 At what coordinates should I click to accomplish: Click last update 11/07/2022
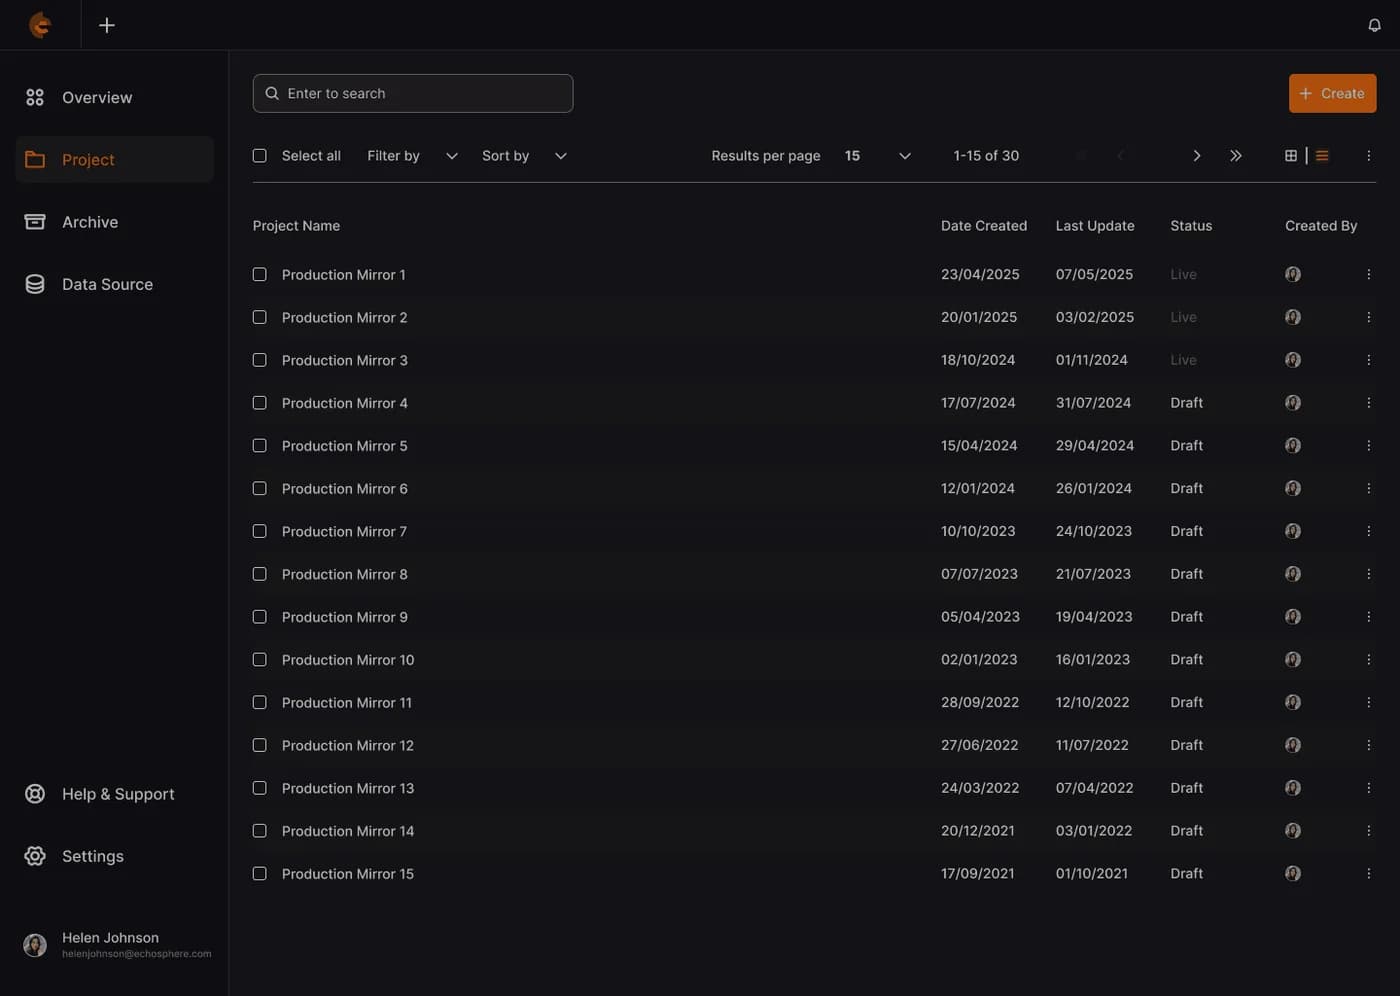pos(1092,745)
